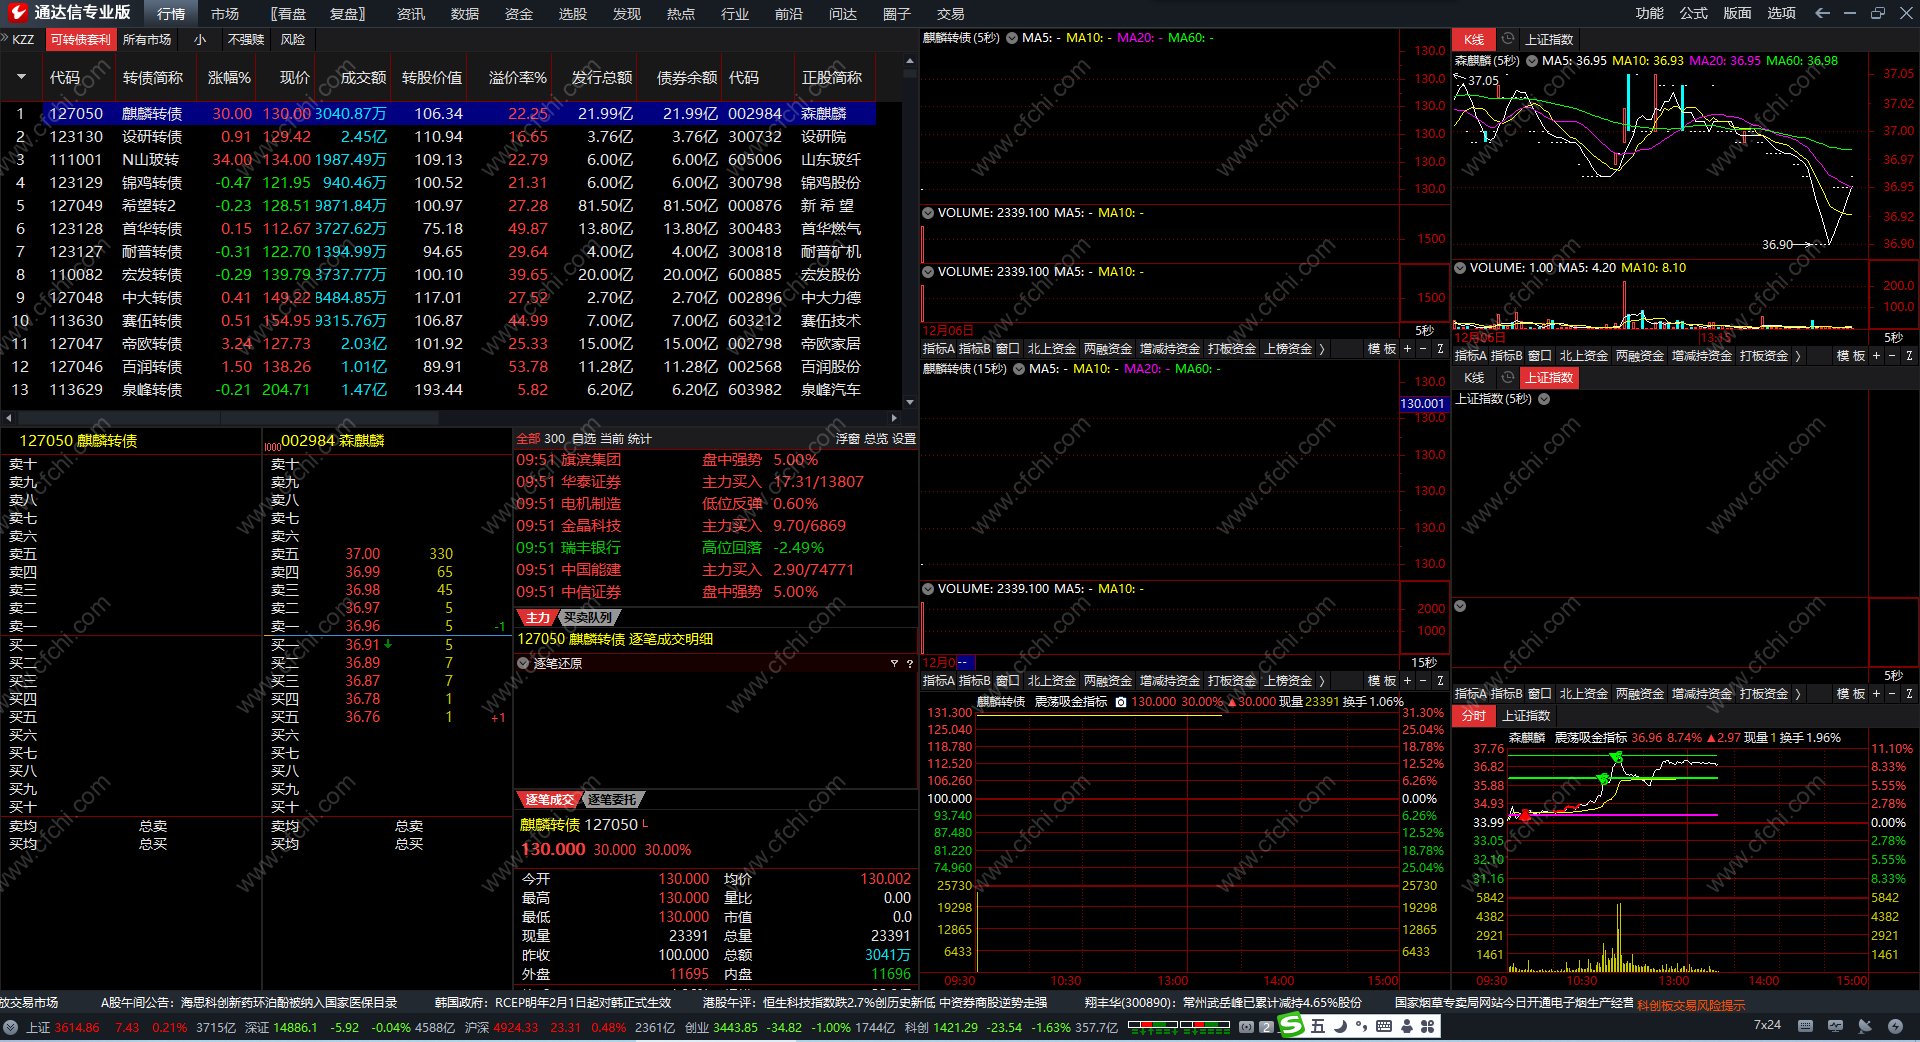Click the 指标A button under the 麒麟转债 5秒 chart

(938, 349)
